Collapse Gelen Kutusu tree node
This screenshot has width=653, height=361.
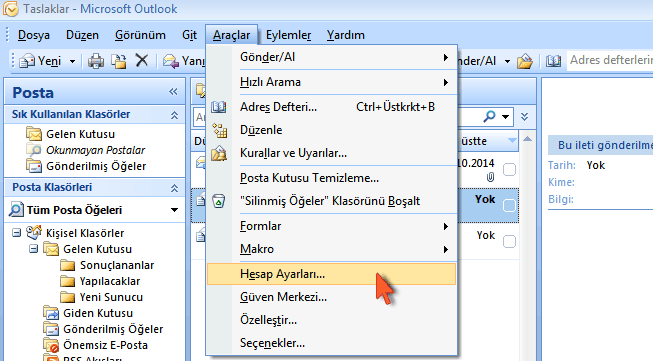pos(34,249)
